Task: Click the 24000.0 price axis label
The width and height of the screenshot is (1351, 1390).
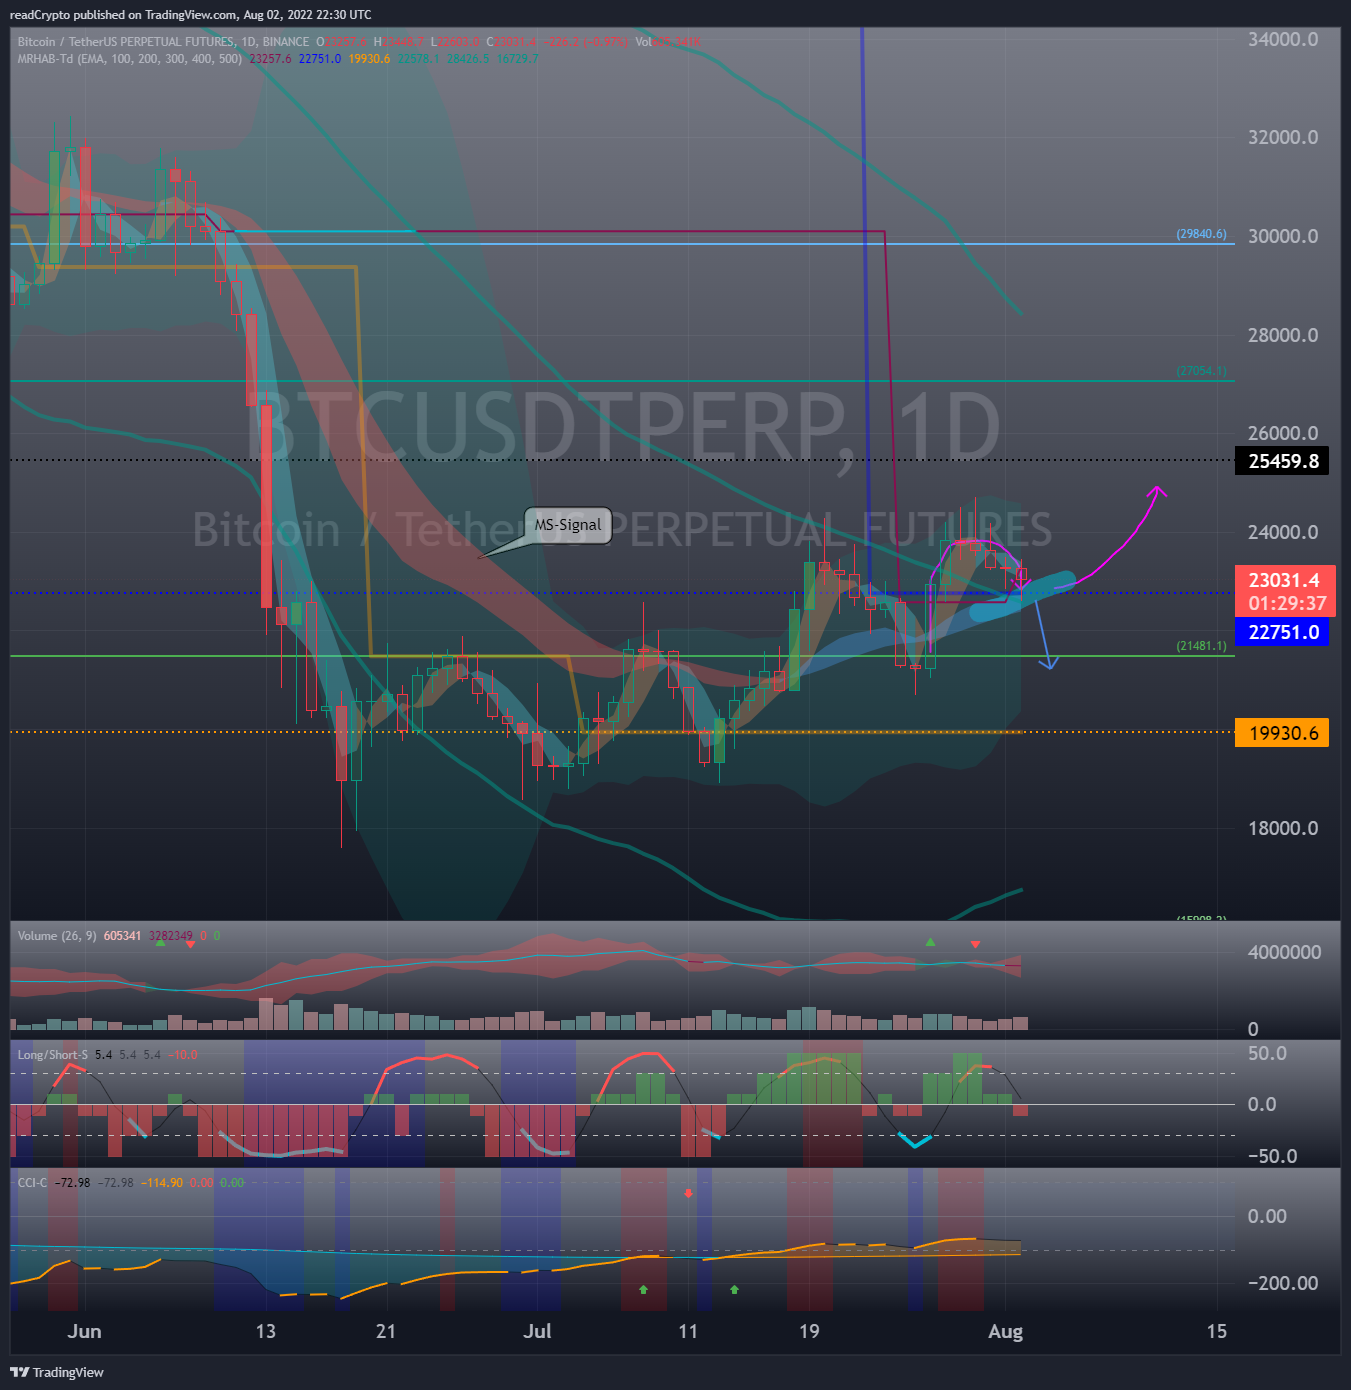Action: [1283, 532]
